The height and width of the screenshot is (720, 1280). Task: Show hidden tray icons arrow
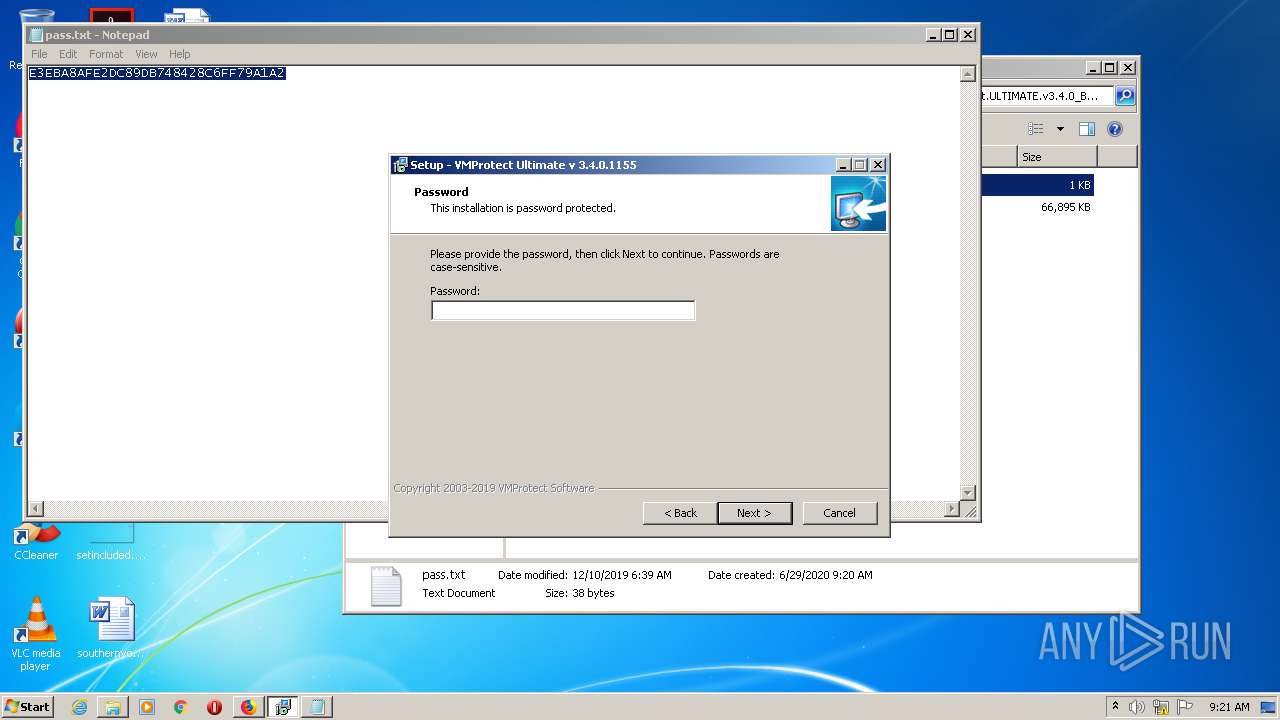(1116, 707)
